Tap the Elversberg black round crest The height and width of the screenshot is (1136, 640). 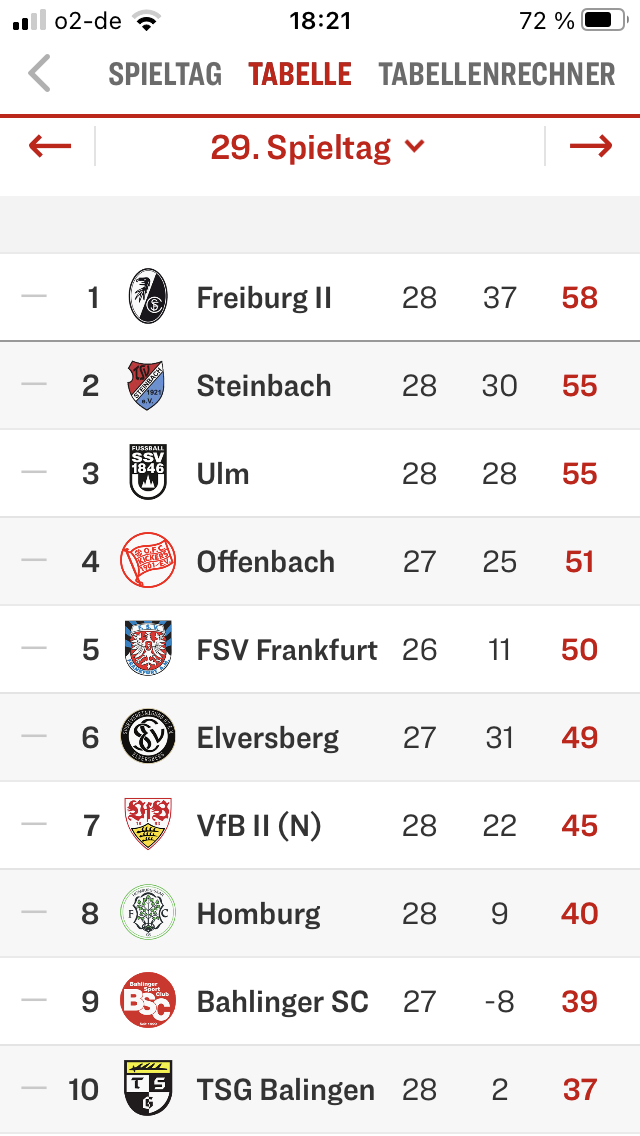(x=148, y=736)
